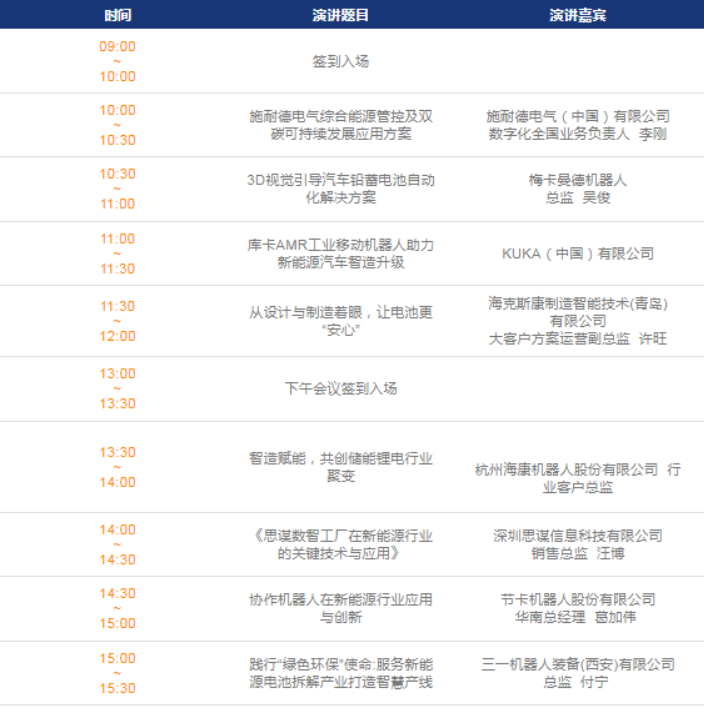The width and height of the screenshot is (704, 712).
Task: Click the 智造赋能，共创储能锂电 topic
Action: pos(341,467)
